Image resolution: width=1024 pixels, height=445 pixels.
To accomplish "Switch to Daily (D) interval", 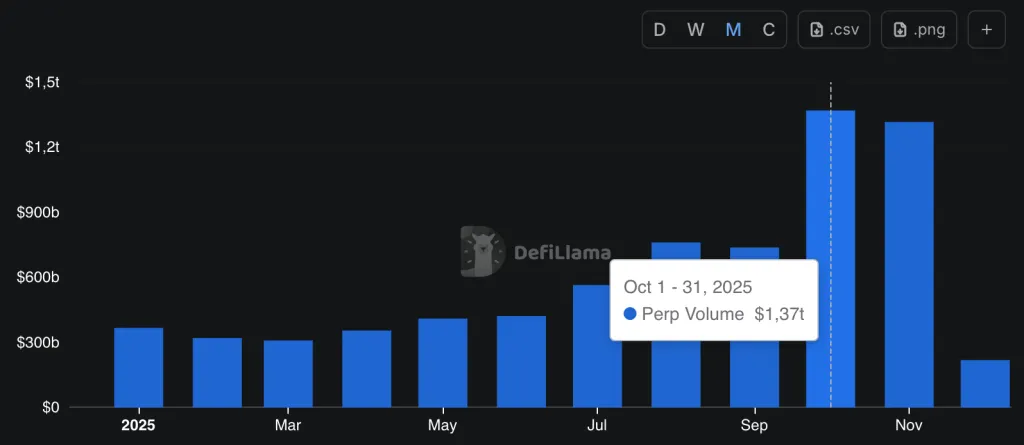I will pos(659,30).
